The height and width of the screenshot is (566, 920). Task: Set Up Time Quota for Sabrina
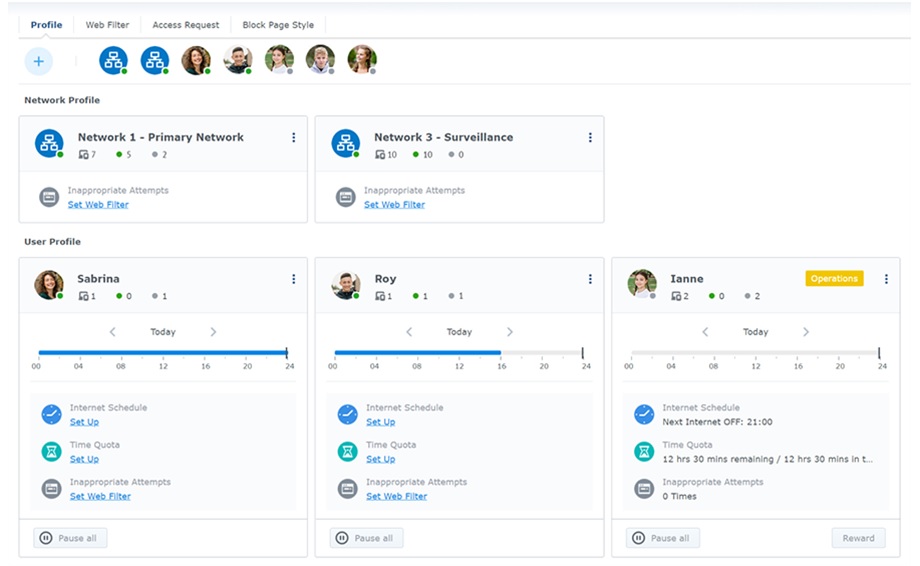84,459
